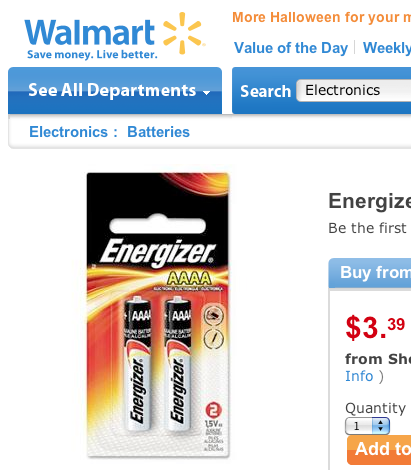The height and width of the screenshot is (470, 411).
Task: Click the Buy from tab header
Action: tap(370, 273)
